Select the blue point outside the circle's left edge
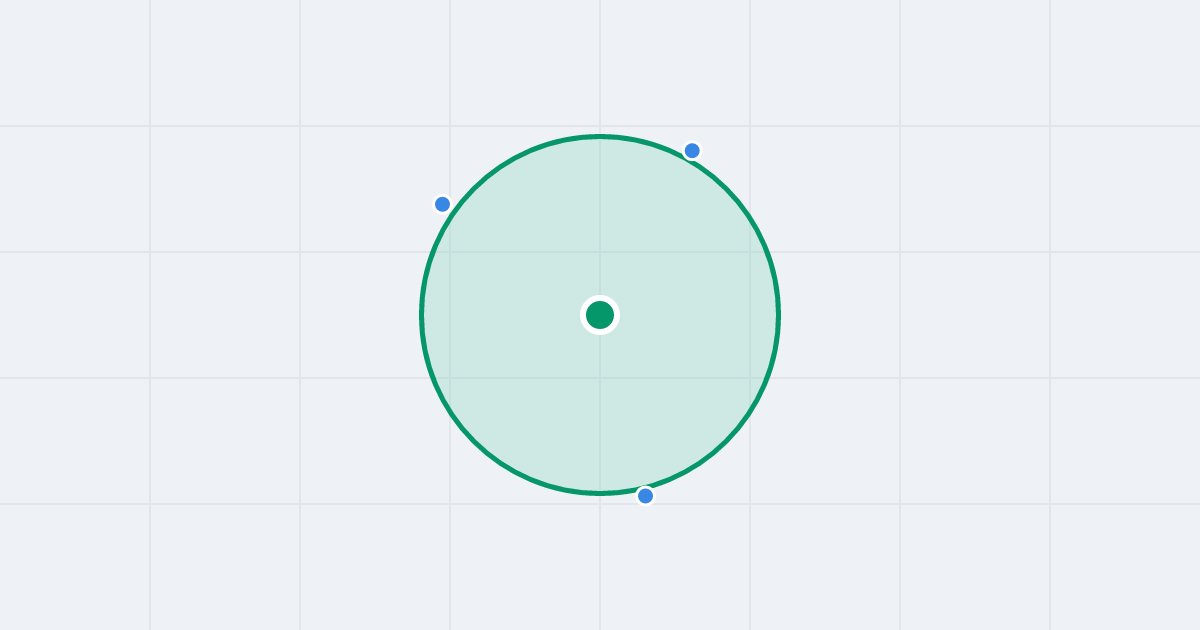 point(443,204)
